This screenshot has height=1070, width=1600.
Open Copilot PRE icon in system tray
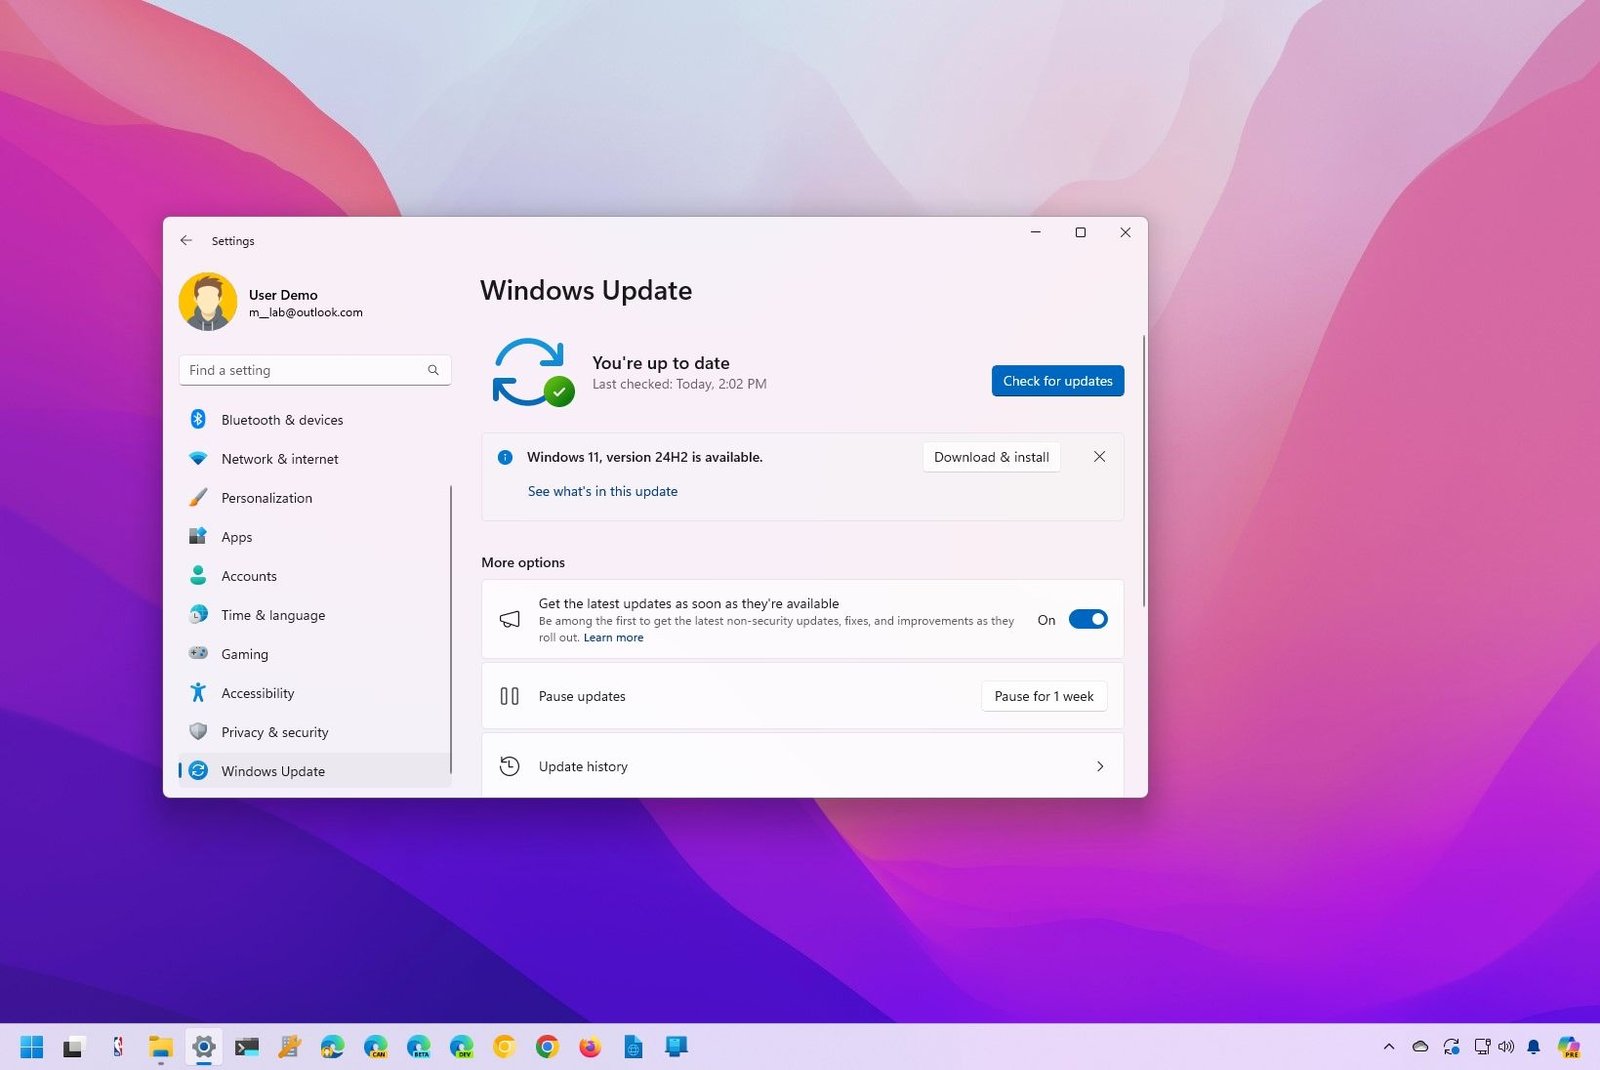click(1571, 1046)
